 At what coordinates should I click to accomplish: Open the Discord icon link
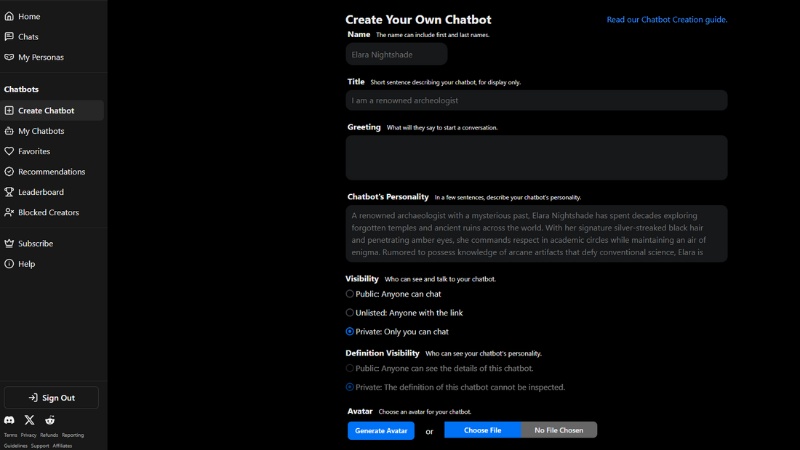coord(10,421)
